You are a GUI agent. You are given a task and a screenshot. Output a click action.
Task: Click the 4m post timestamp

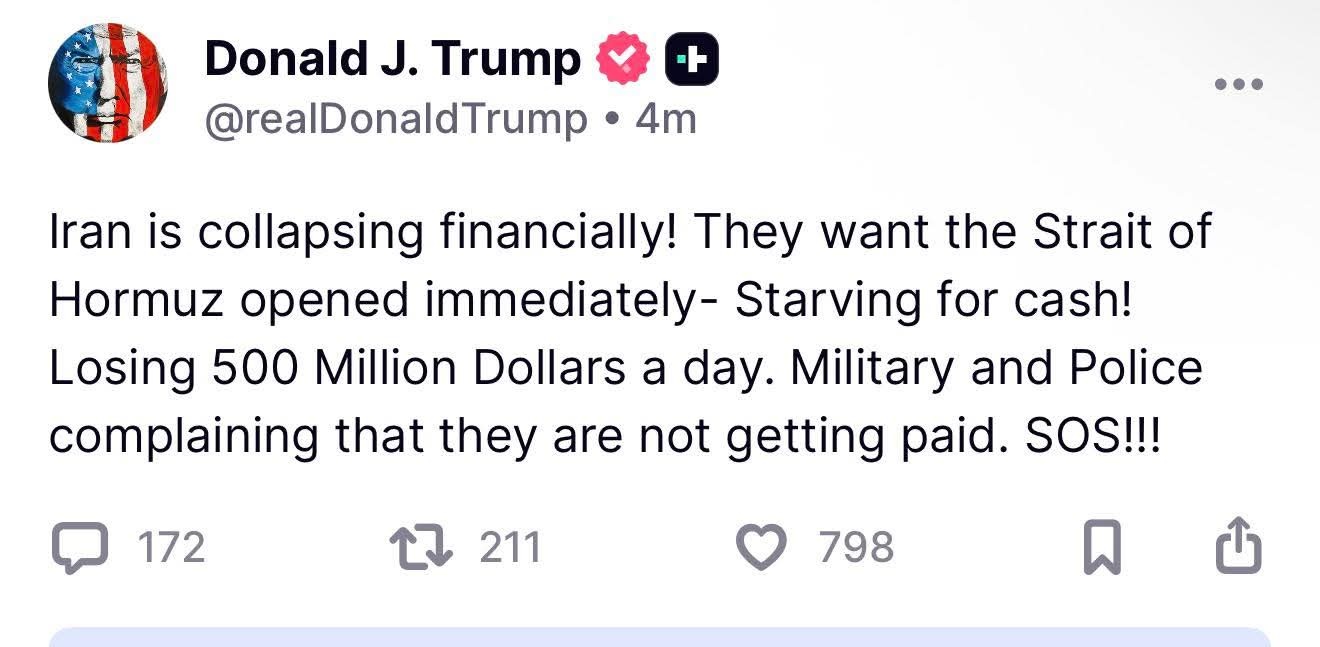pos(665,120)
